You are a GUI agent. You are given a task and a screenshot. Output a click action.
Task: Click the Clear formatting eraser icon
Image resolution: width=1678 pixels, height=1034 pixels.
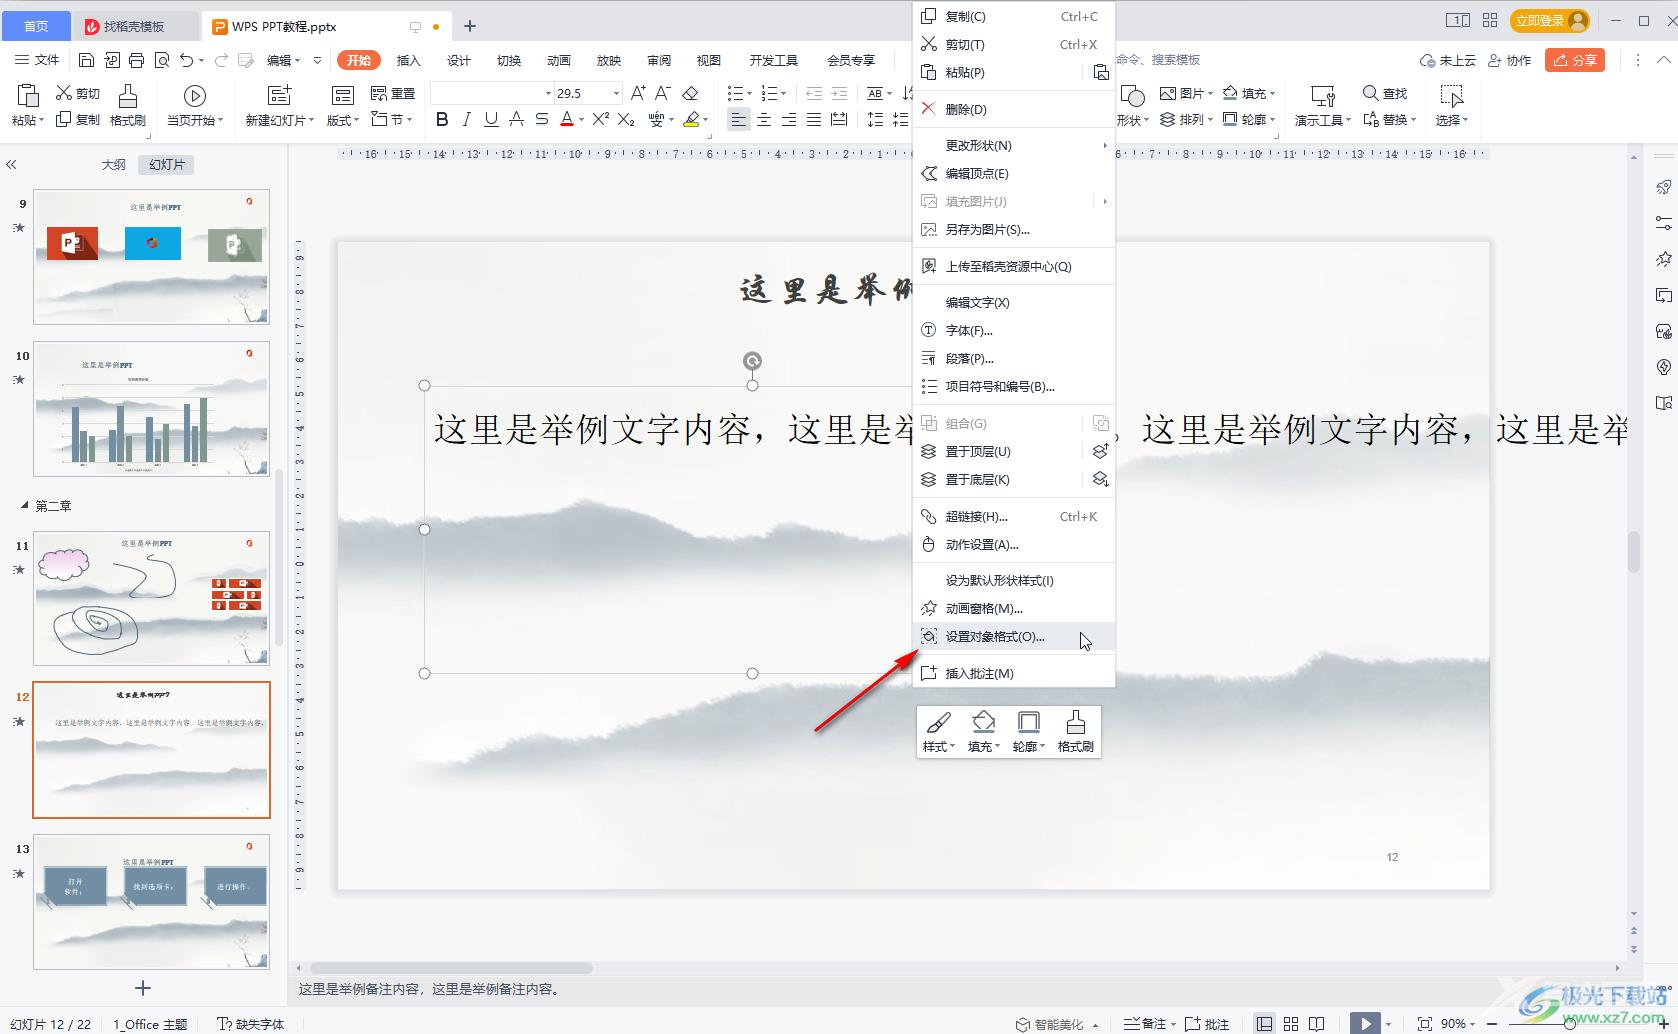[690, 93]
